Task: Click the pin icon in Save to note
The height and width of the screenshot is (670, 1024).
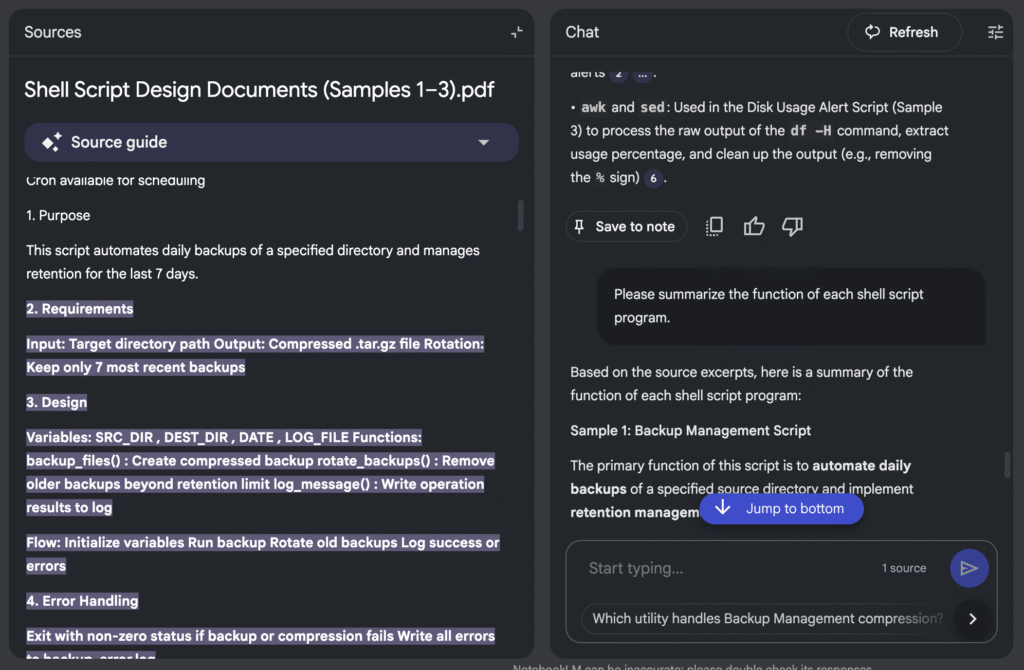Action: tap(581, 227)
